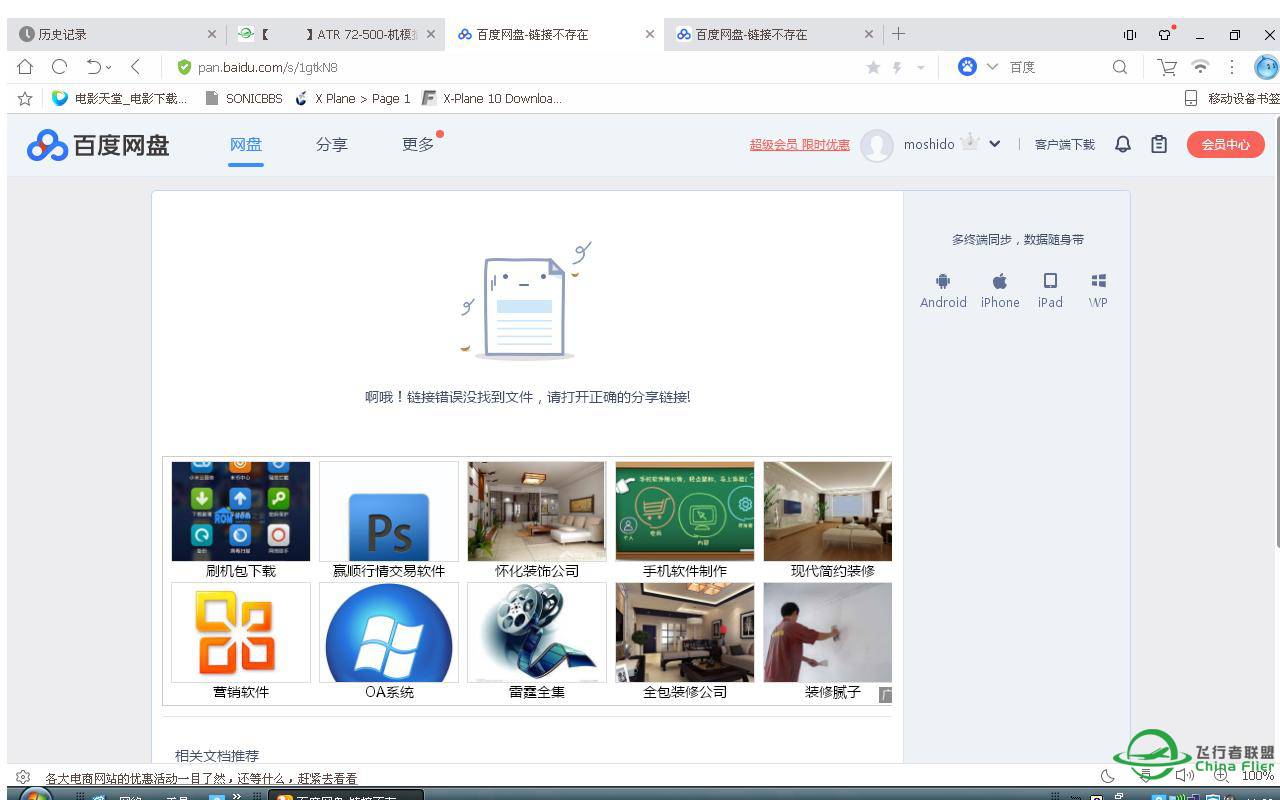
Task: Click the iPhone Apple icon
Action: click(1000, 281)
